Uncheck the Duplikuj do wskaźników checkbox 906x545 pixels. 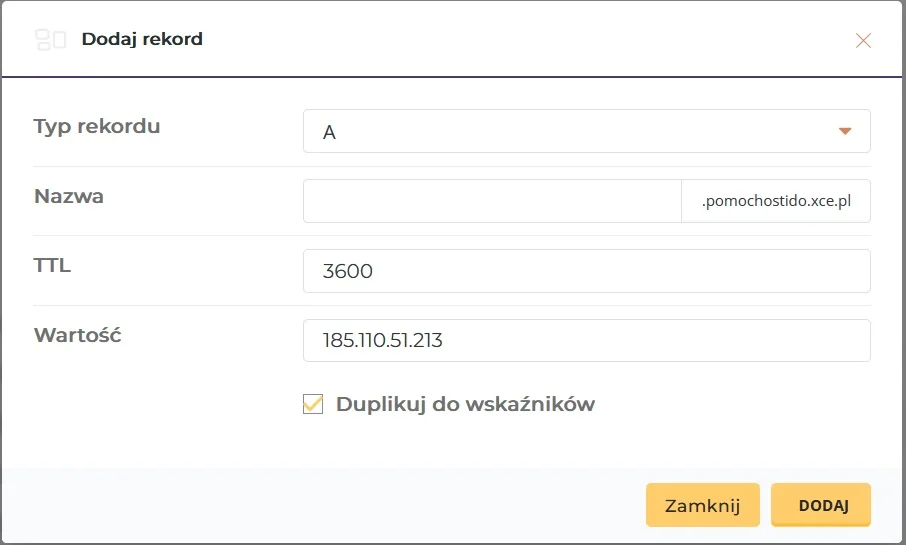click(x=313, y=404)
